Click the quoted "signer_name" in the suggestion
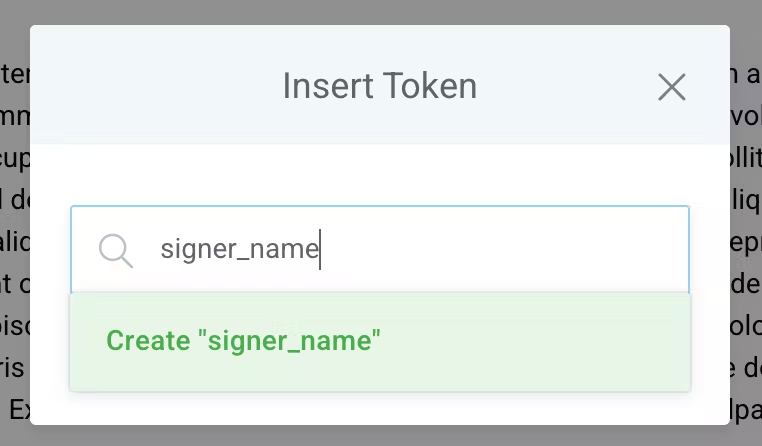This screenshot has height=446, width=762. pos(289,341)
